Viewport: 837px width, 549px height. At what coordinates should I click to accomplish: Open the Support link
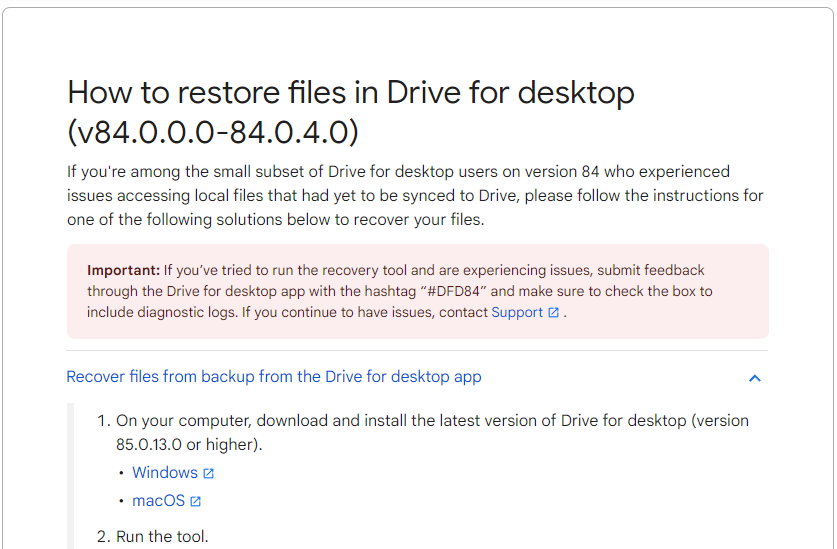[x=517, y=312]
